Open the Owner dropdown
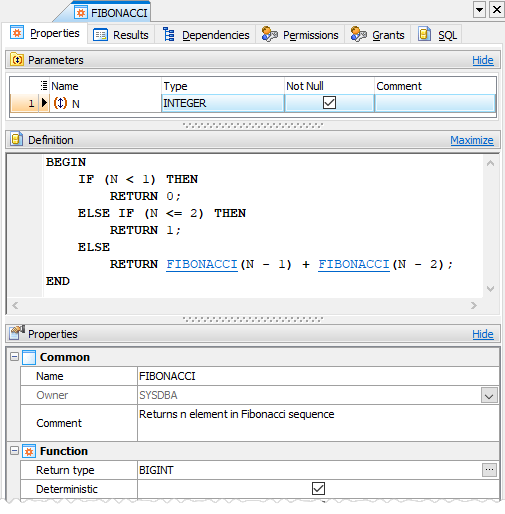 (x=489, y=396)
